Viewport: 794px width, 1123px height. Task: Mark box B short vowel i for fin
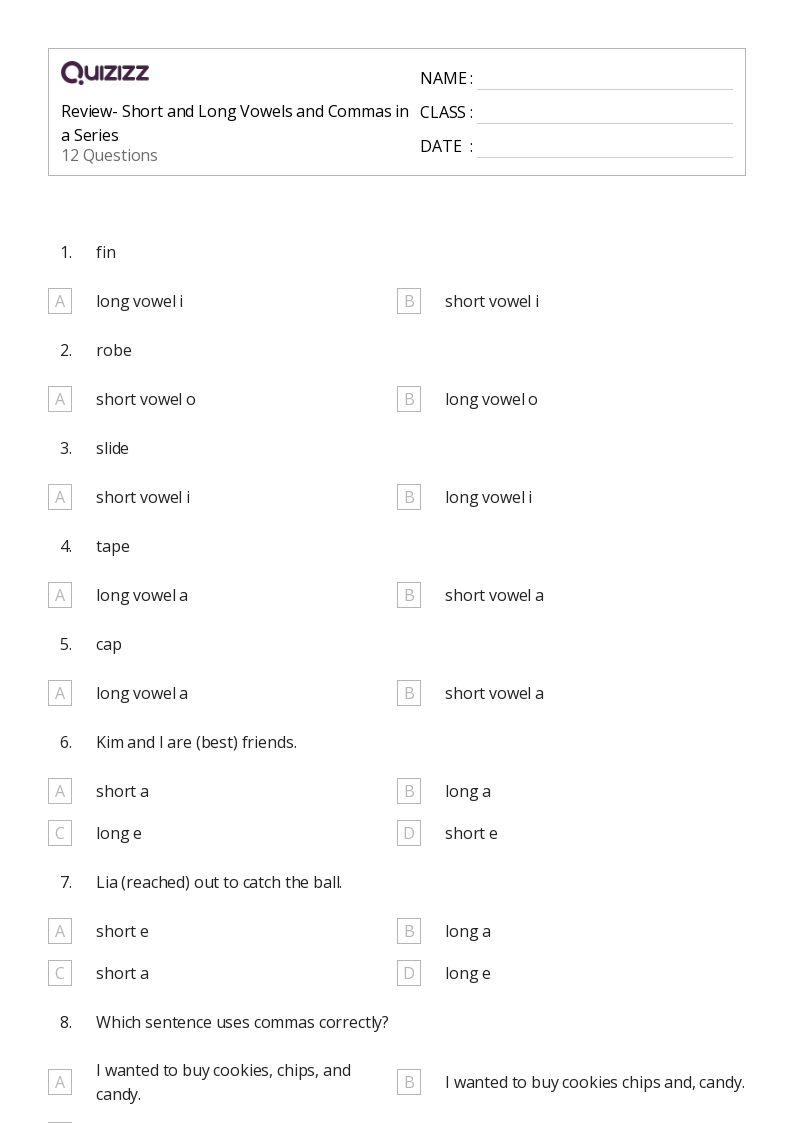pos(409,302)
